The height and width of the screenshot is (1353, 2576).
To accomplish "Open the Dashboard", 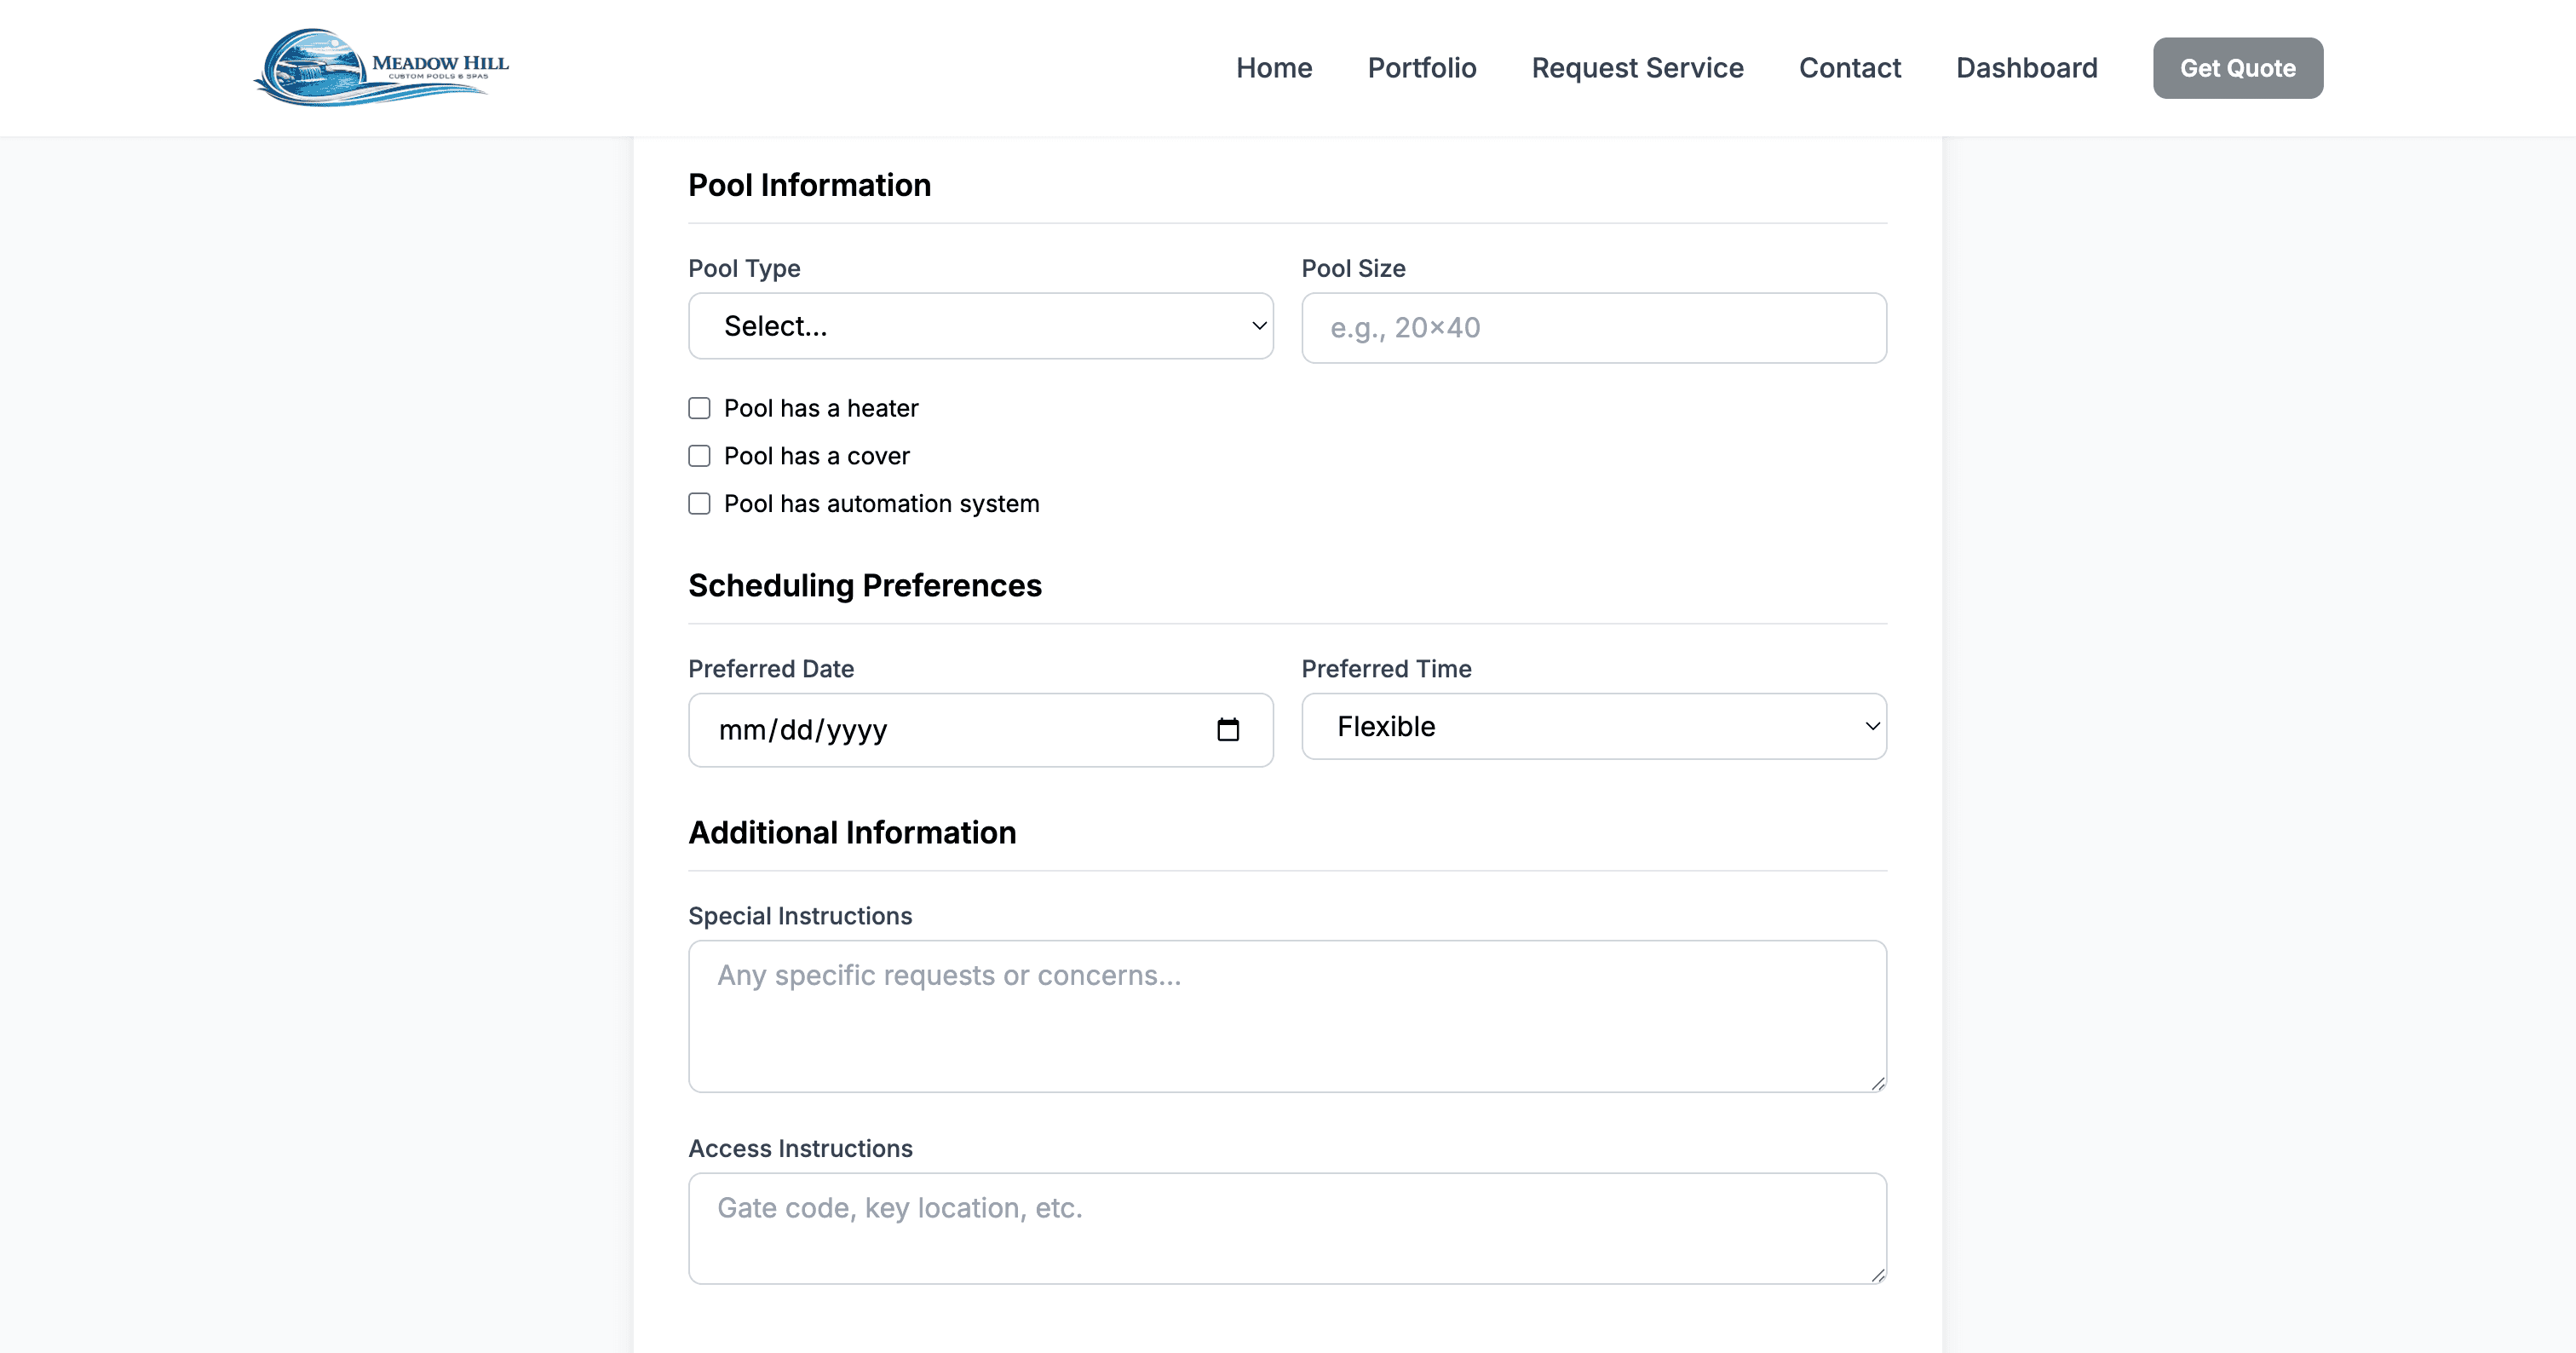I will click(x=2027, y=67).
